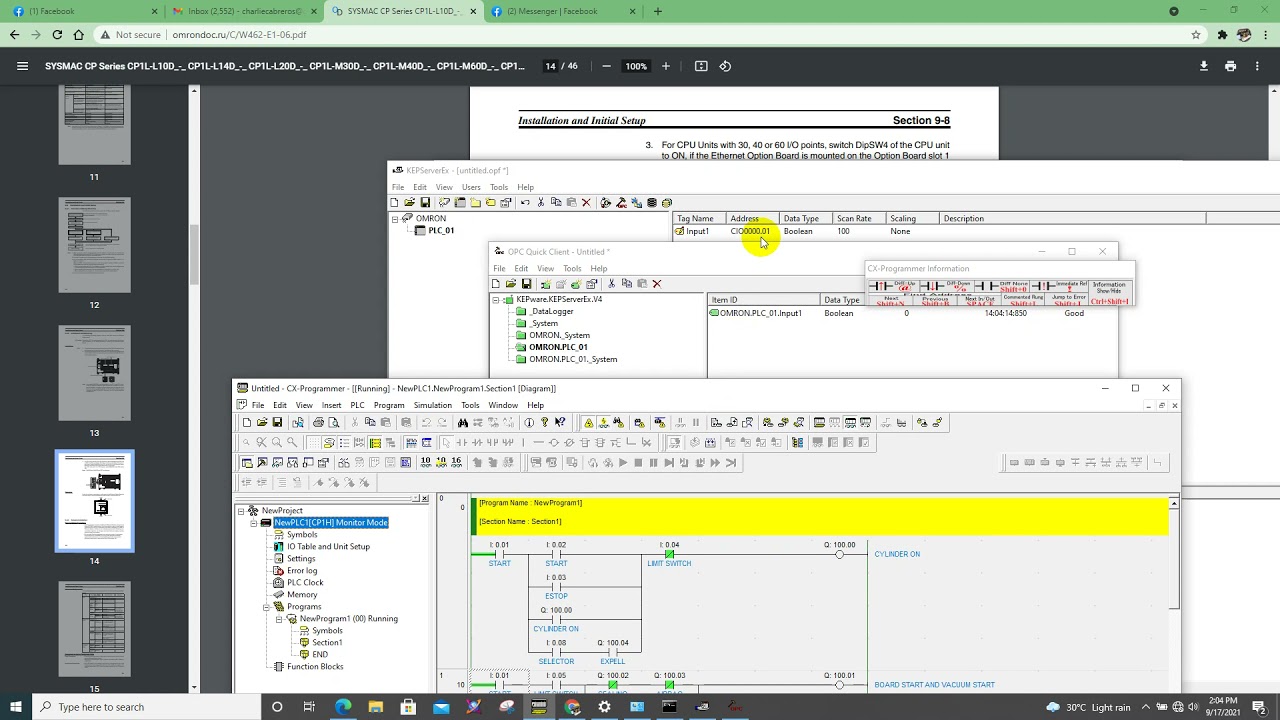1280x720 pixels.
Task: Click Save disk icon in CX-Programmer toolbar
Action: point(277,423)
